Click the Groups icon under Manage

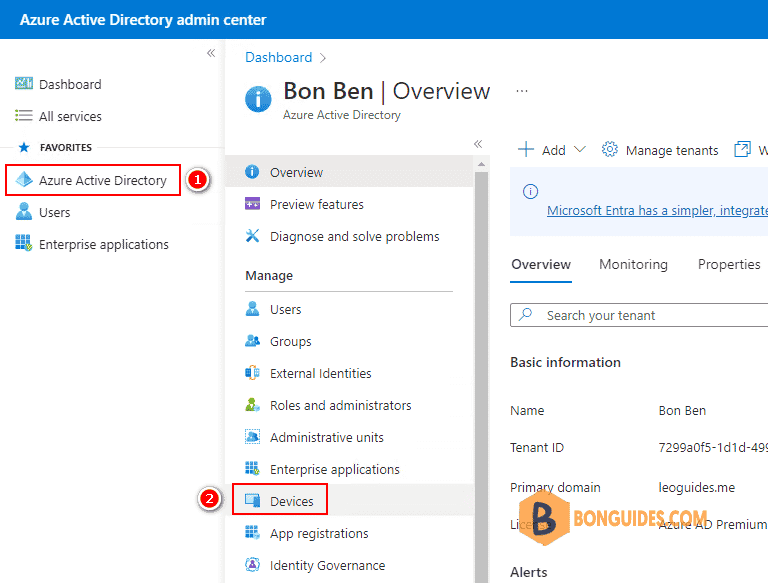[252, 340]
